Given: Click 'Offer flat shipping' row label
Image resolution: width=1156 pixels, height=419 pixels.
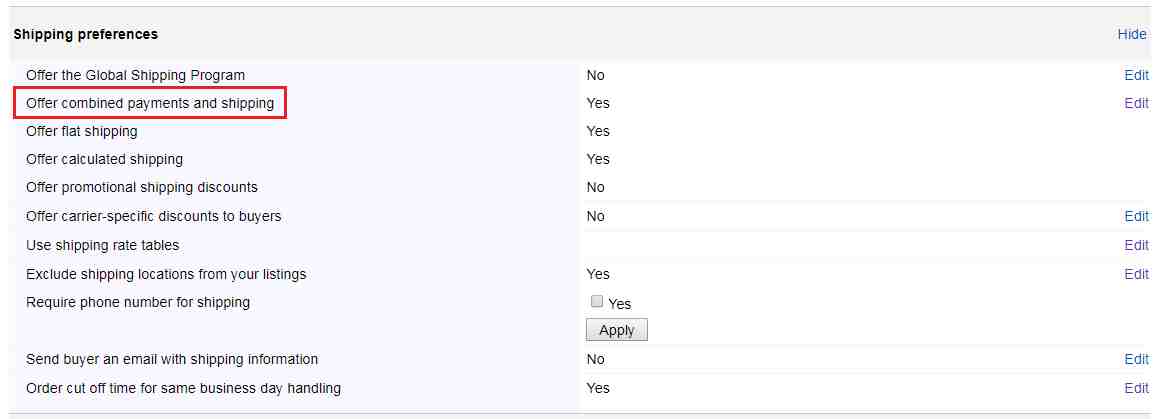Looking at the screenshot, I should click(x=82, y=131).
